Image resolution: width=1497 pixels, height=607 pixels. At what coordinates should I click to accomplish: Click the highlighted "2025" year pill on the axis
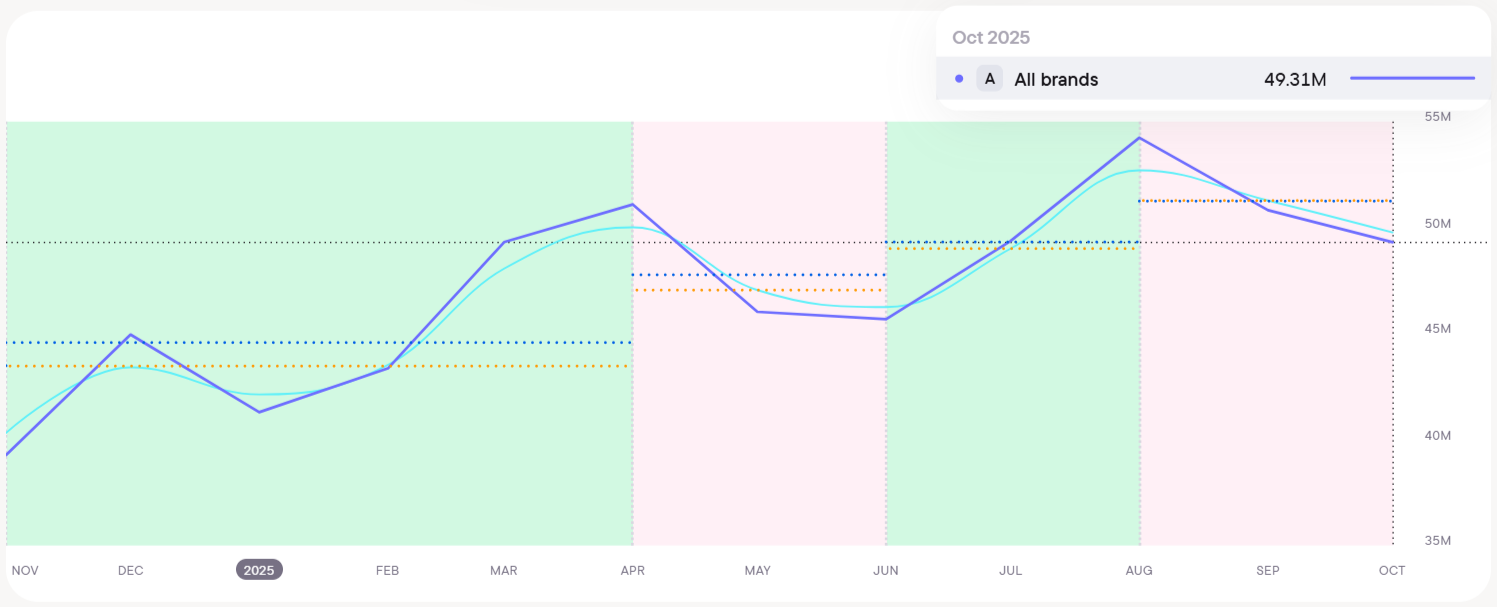coord(259,570)
